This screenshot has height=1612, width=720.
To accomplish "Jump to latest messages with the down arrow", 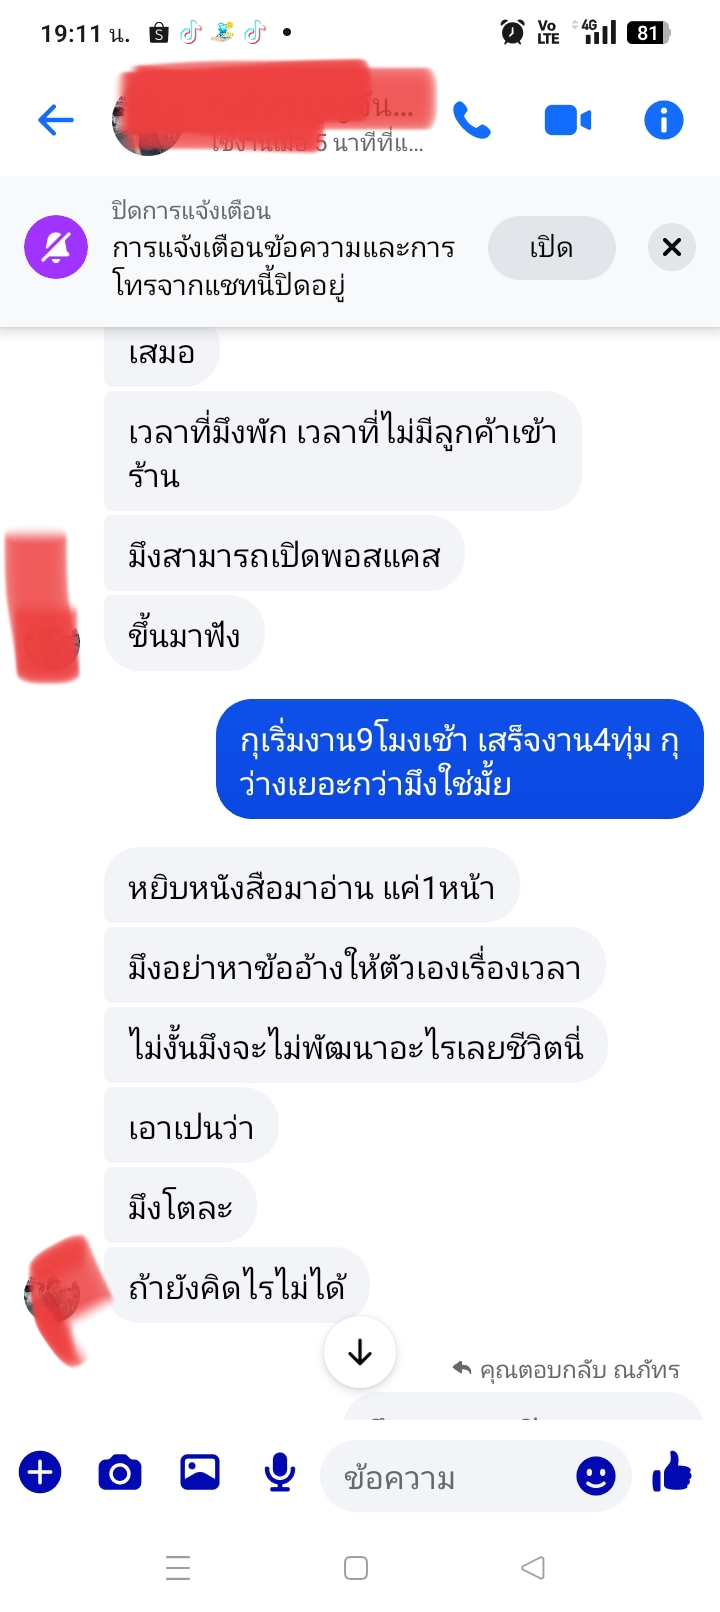I will (x=360, y=1352).
